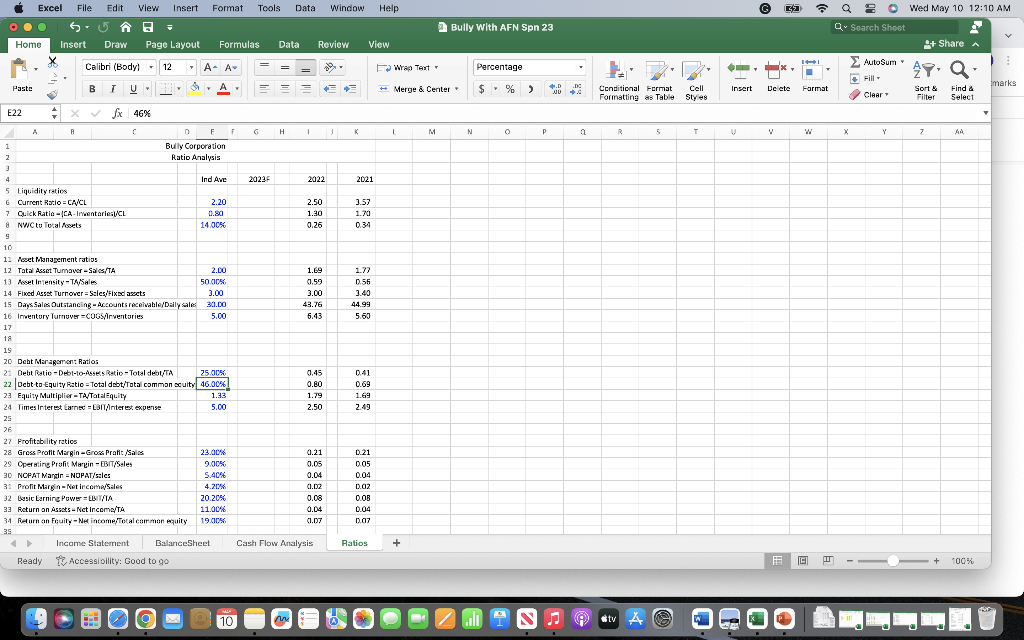Click the Name Box showing E22
The image size is (1024, 640).
27,113
